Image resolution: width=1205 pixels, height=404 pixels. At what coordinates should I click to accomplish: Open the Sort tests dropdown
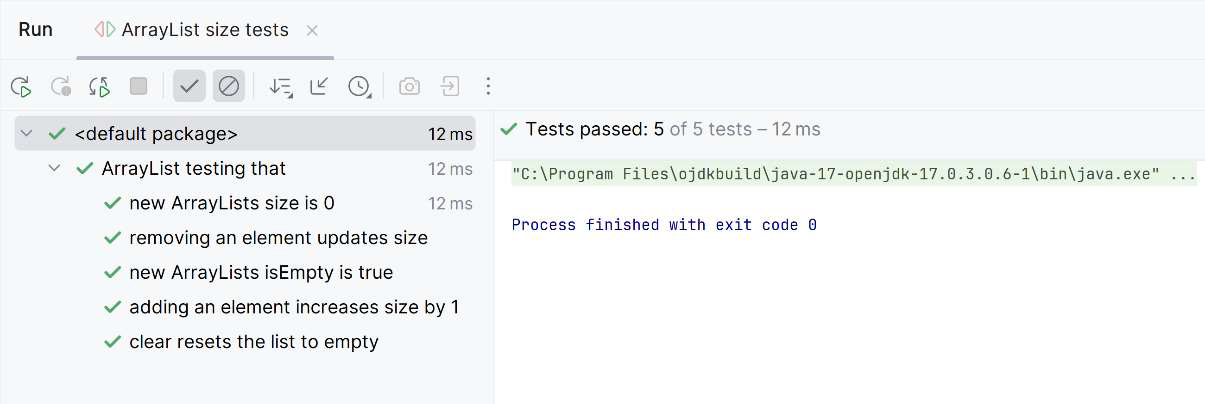pyautogui.click(x=281, y=87)
